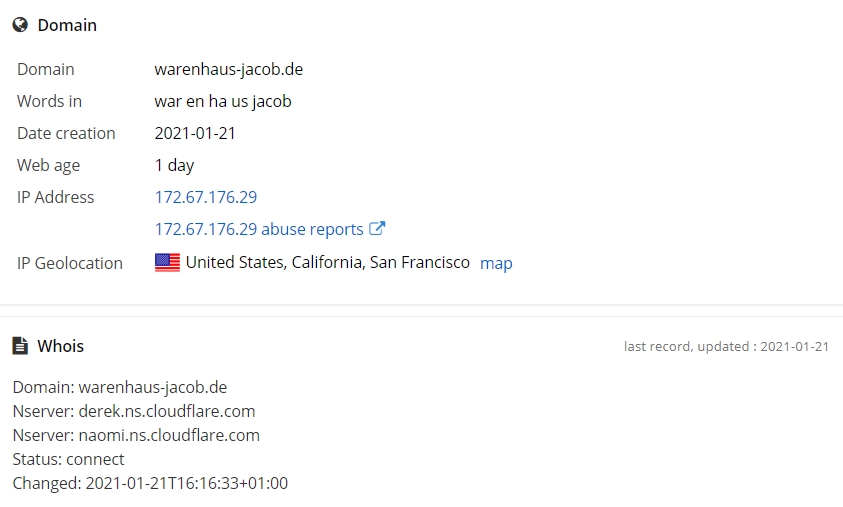Click the Whois section heading

61,346
